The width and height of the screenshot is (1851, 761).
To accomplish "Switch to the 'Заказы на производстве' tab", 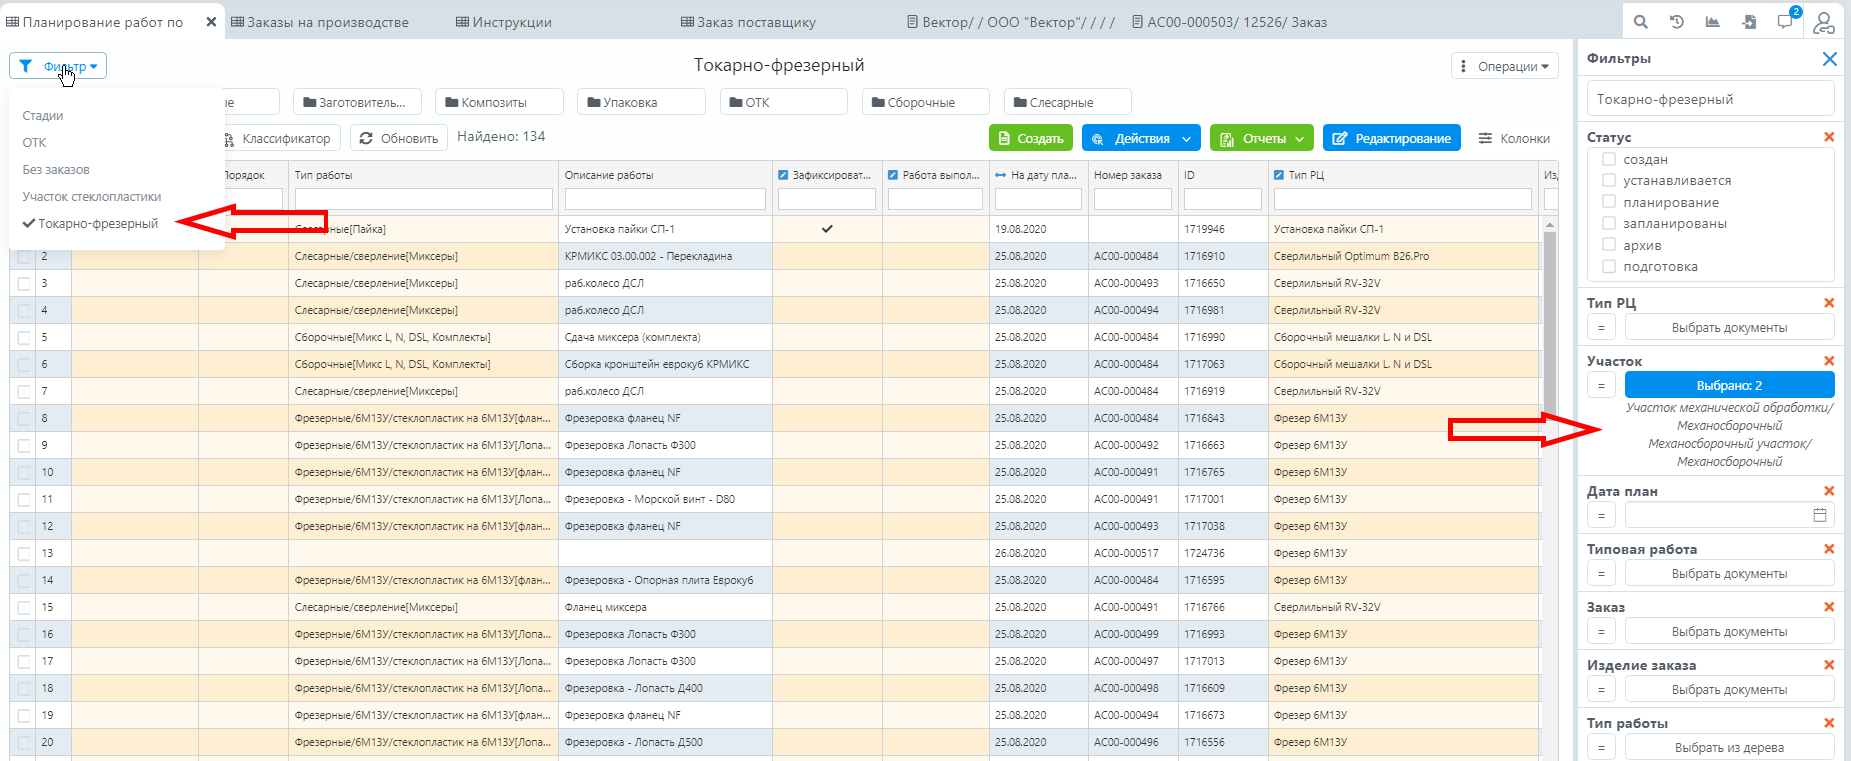I will pos(320,22).
